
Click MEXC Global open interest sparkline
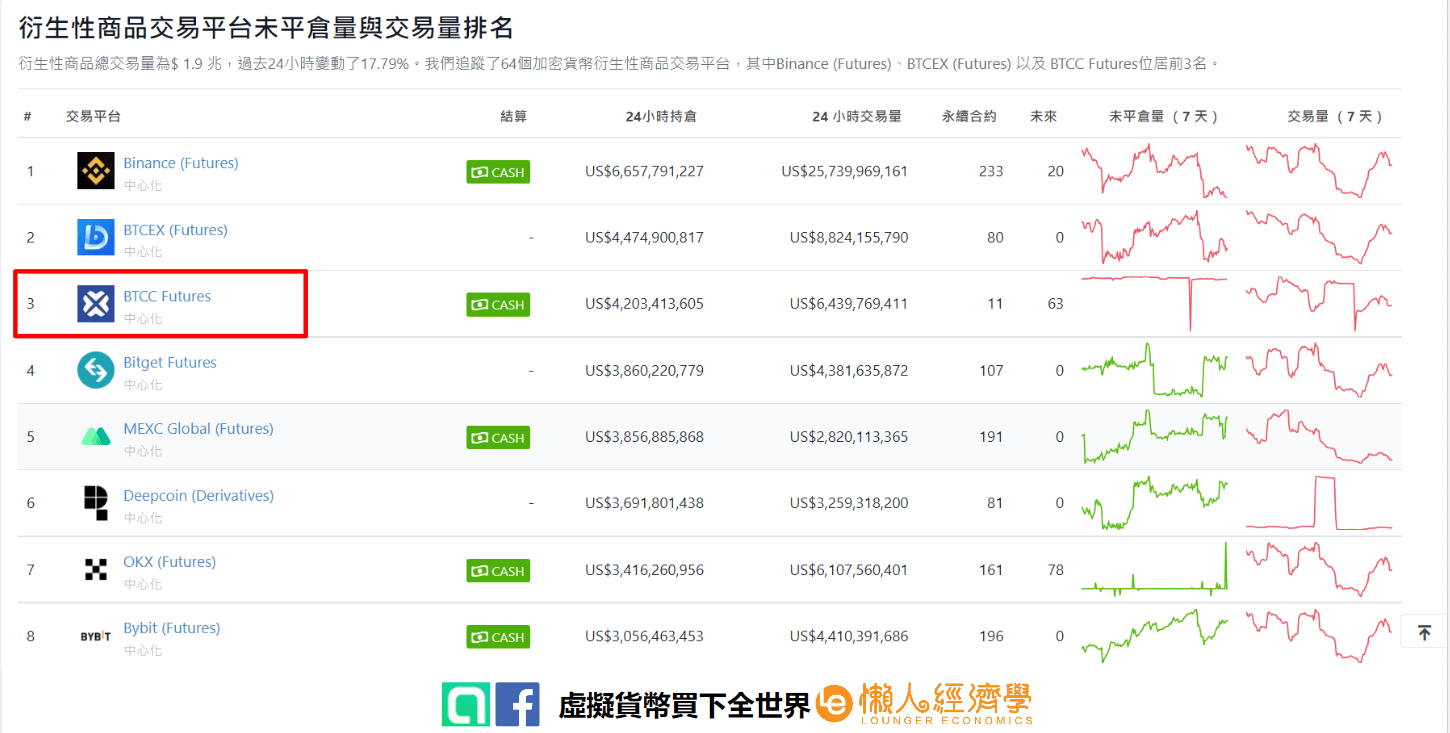(1154, 437)
